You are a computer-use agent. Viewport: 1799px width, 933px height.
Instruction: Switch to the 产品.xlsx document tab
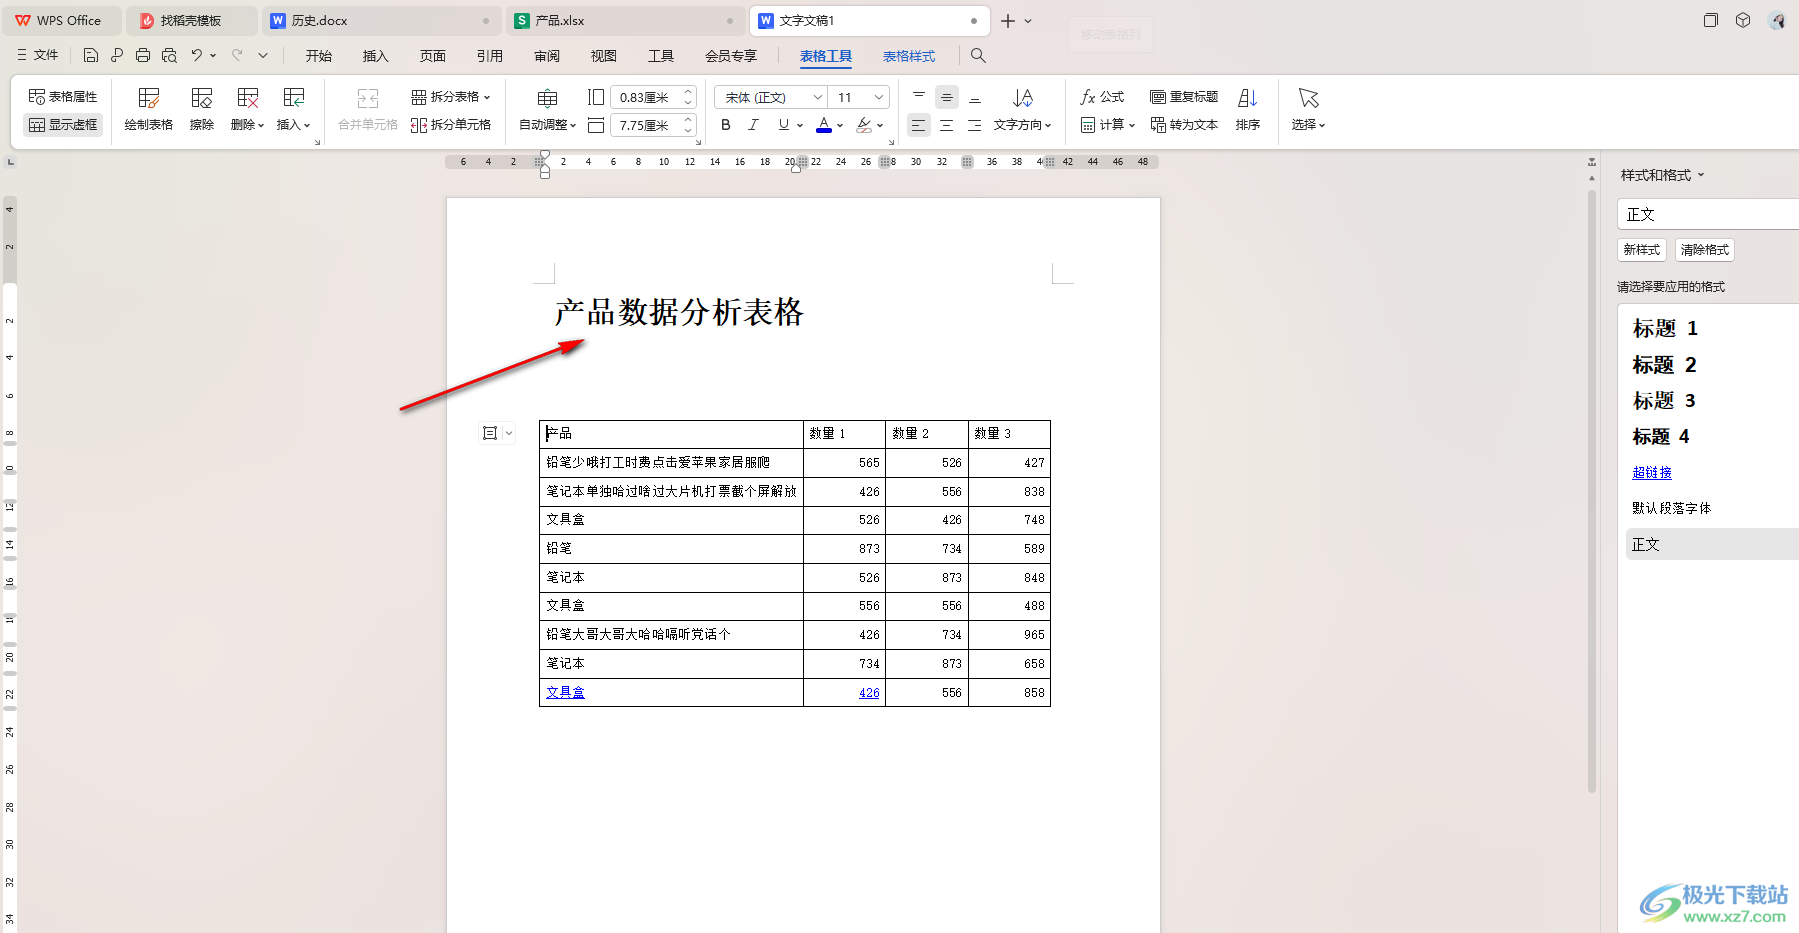tap(625, 20)
